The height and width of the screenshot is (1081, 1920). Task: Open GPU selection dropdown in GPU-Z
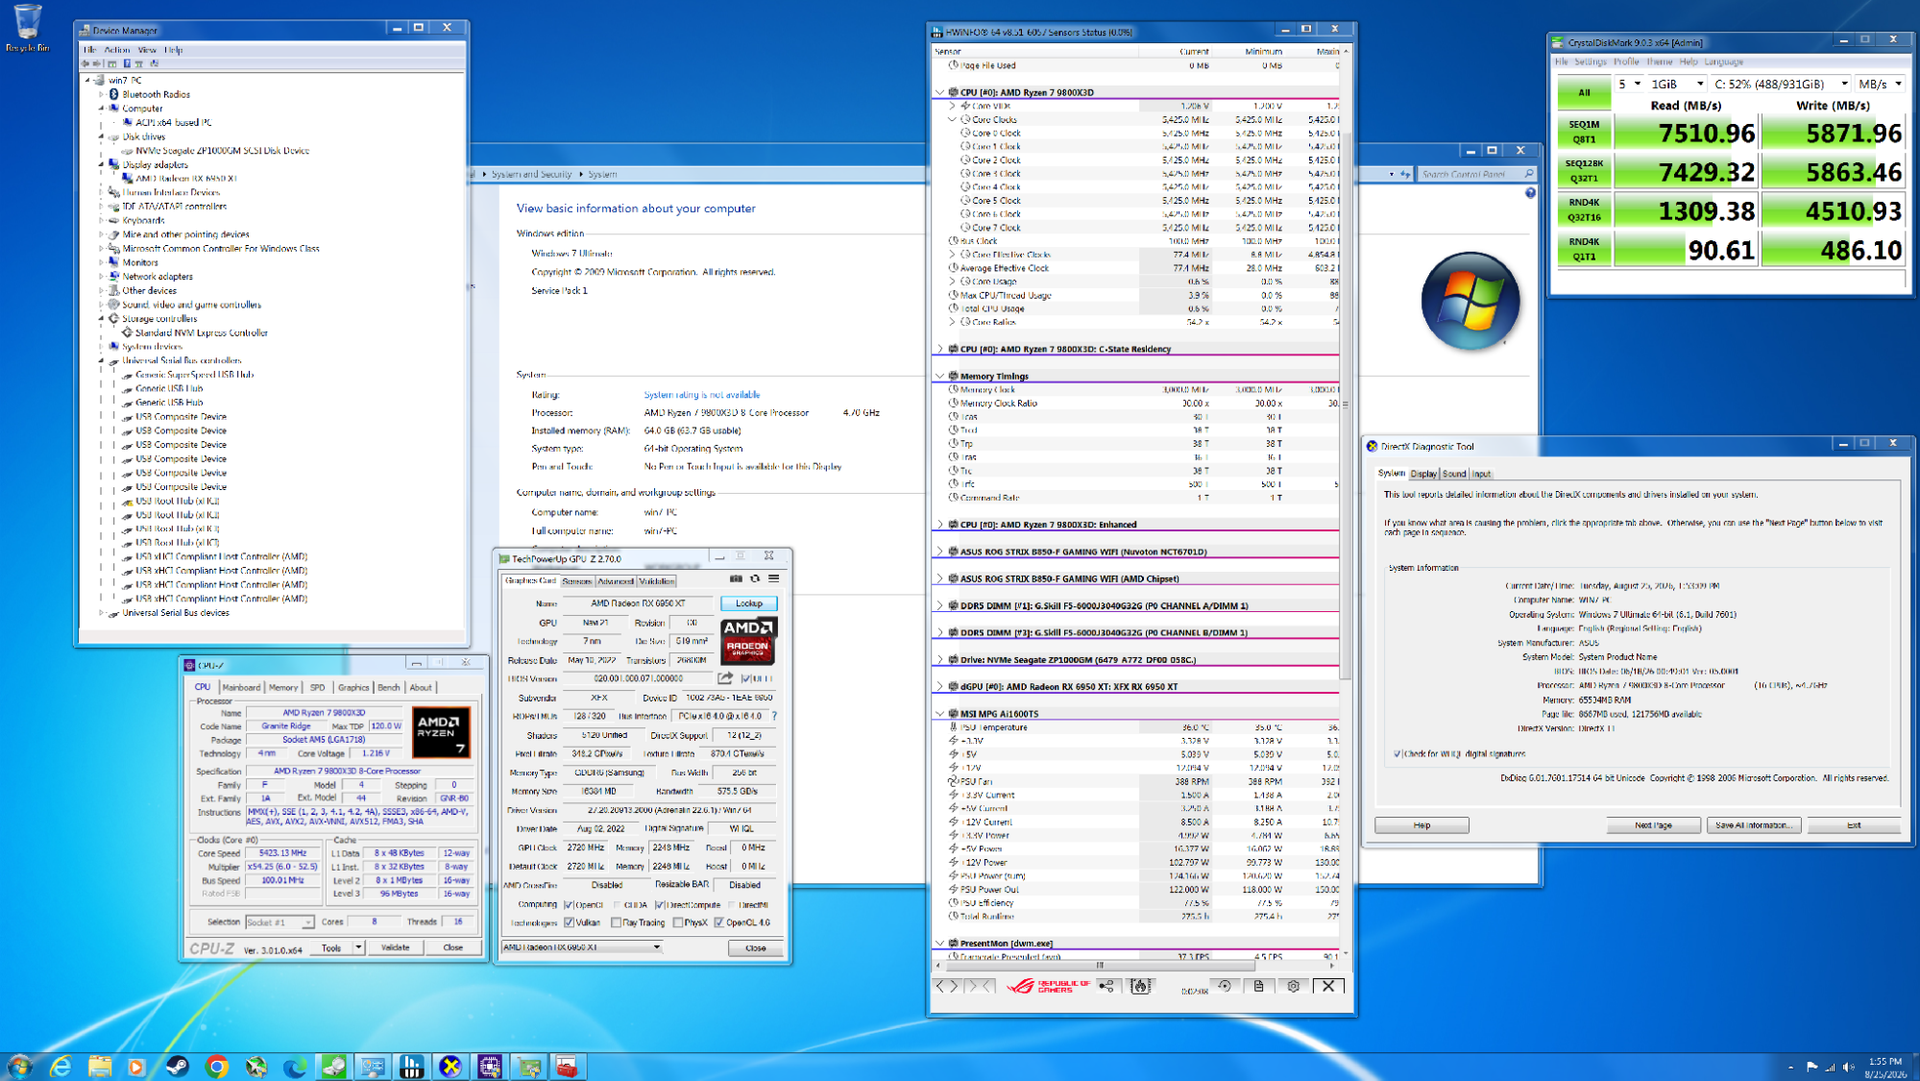[581, 947]
